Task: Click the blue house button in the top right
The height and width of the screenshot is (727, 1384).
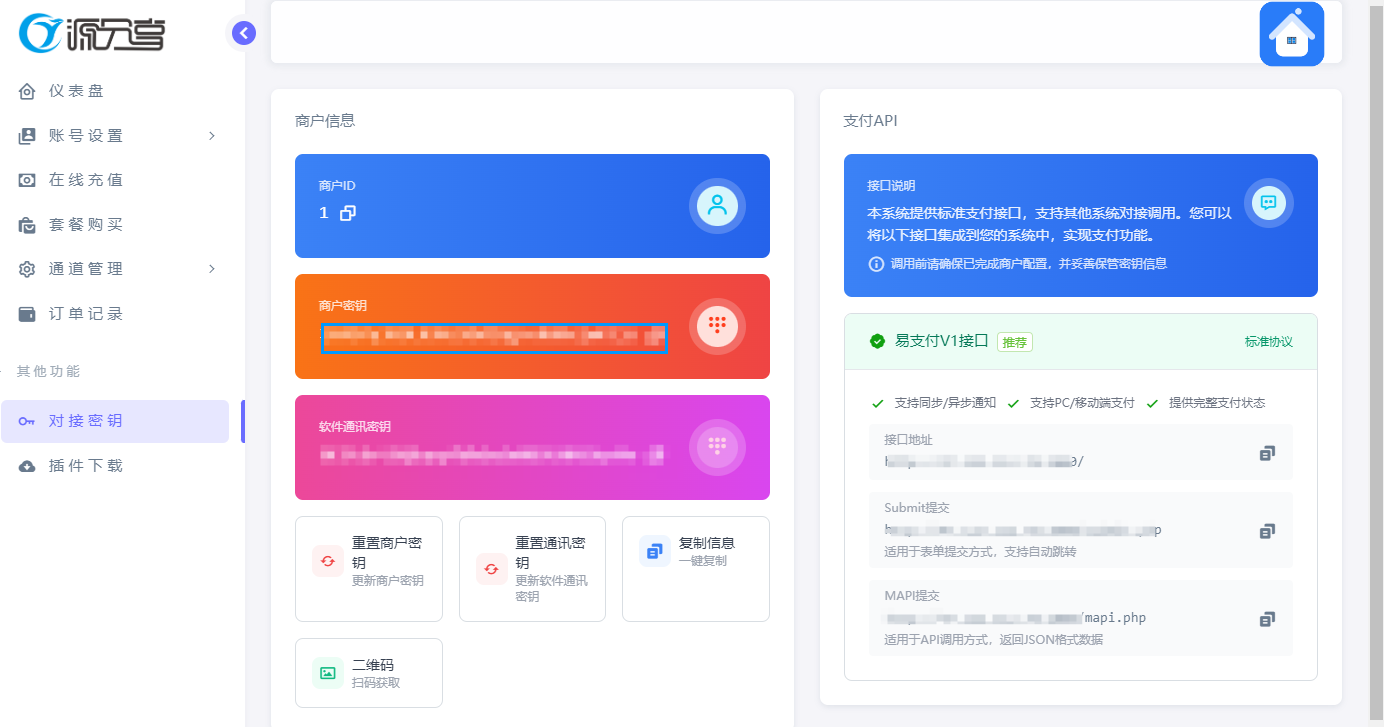Action: (x=1291, y=34)
